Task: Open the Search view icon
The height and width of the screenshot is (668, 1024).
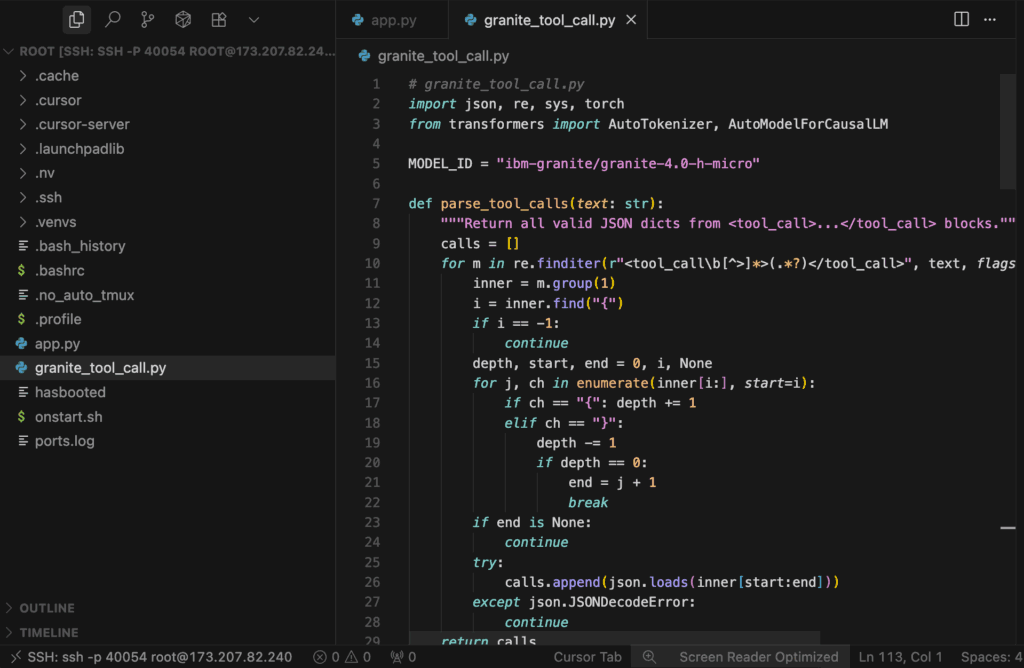Action: pyautogui.click(x=113, y=19)
